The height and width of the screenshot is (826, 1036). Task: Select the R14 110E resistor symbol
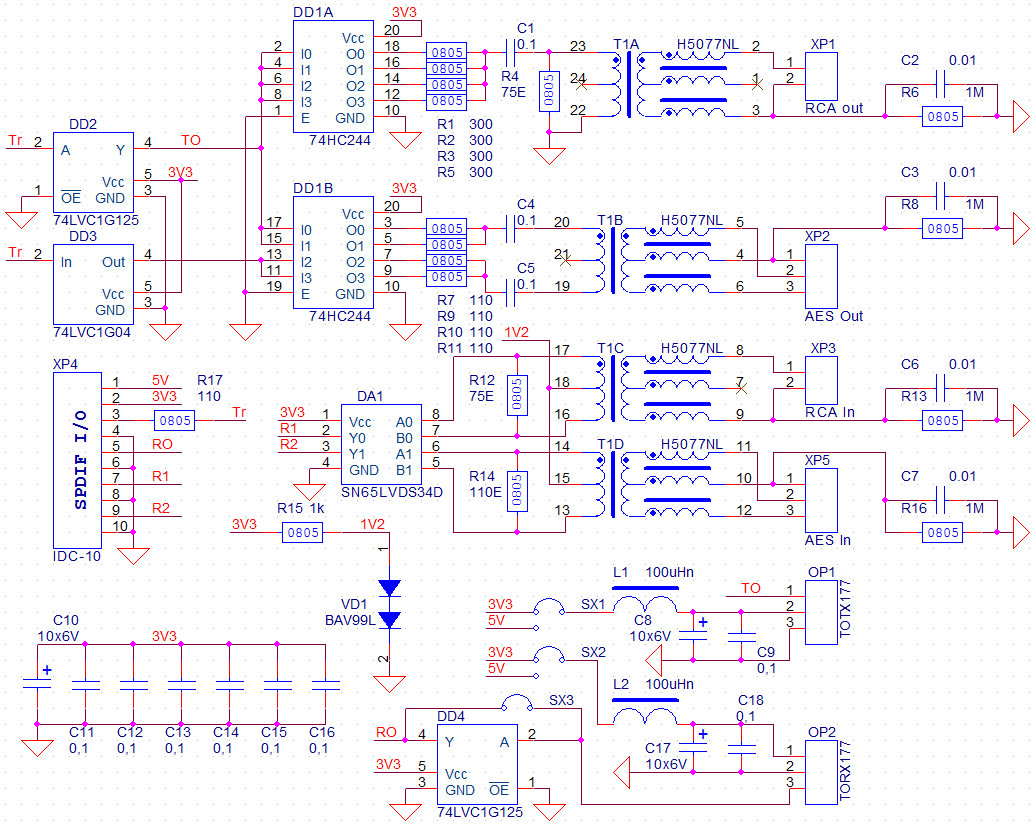coord(517,492)
